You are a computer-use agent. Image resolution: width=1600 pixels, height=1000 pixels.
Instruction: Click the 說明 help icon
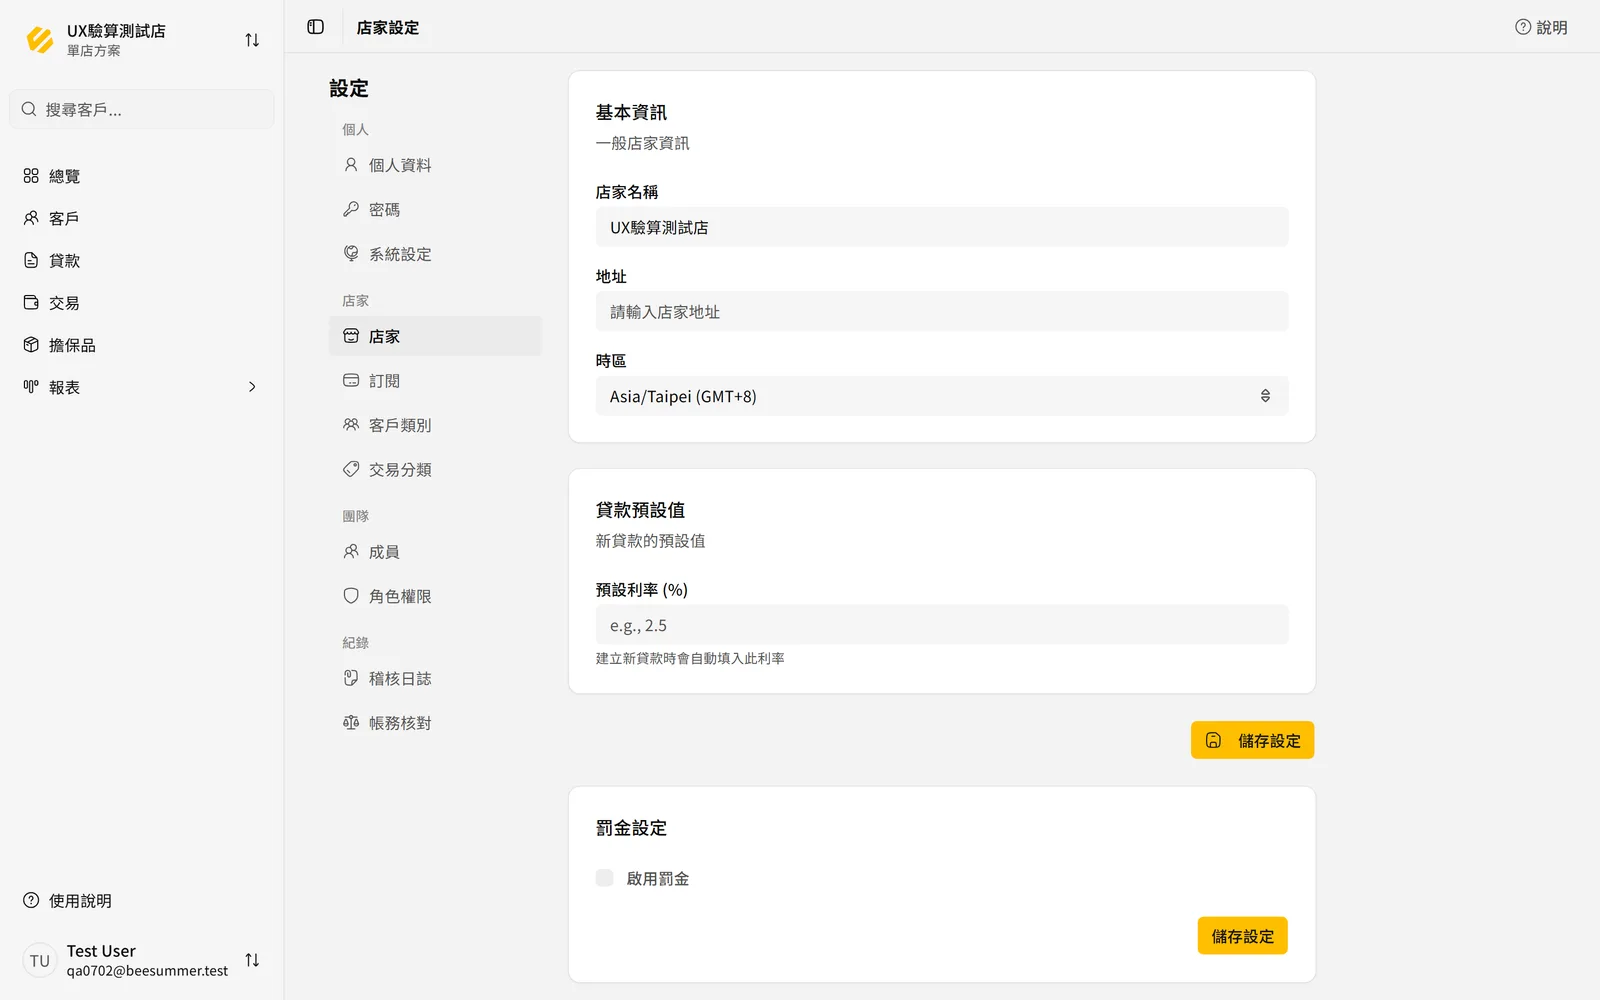1541,27
